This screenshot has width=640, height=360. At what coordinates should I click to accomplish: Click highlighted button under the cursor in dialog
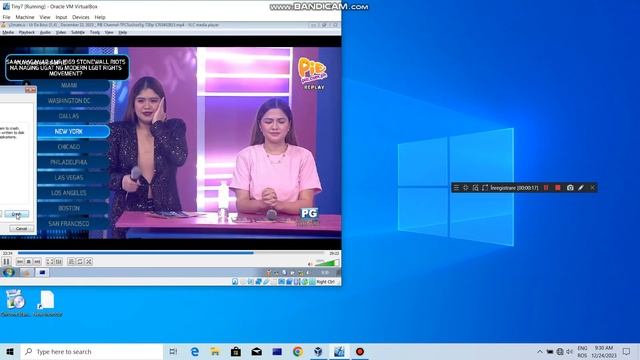click(16, 214)
